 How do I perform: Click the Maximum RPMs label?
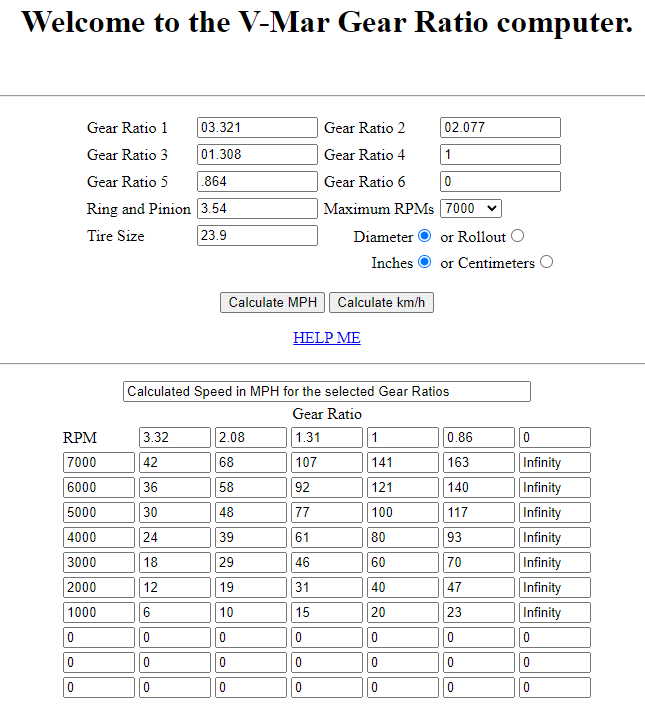pyautogui.click(x=379, y=209)
